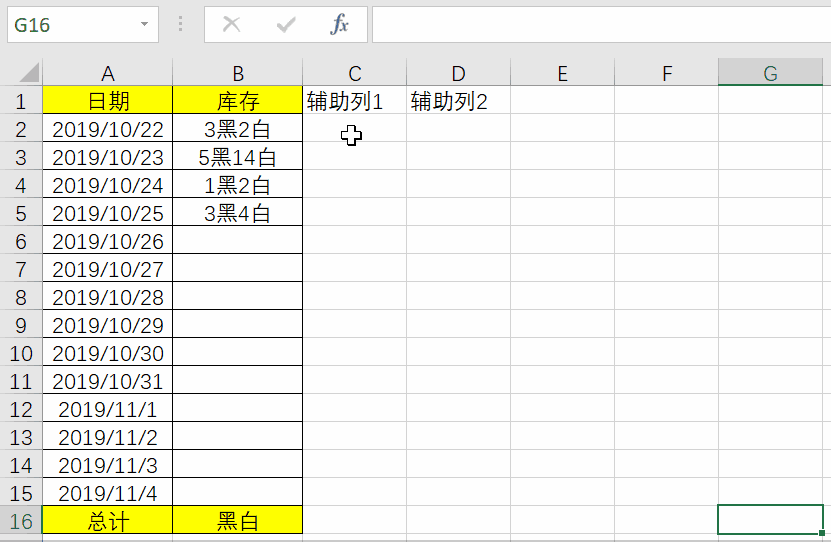Click the date cell 2019/10/29
The width and height of the screenshot is (831, 542).
108,325
